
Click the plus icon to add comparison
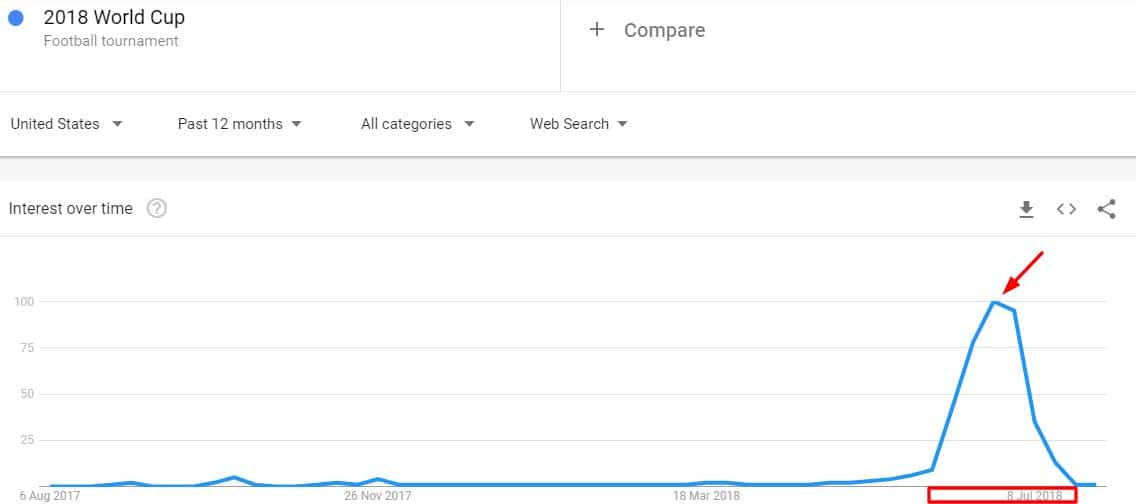pyautogui.click(x=596, y=30)
